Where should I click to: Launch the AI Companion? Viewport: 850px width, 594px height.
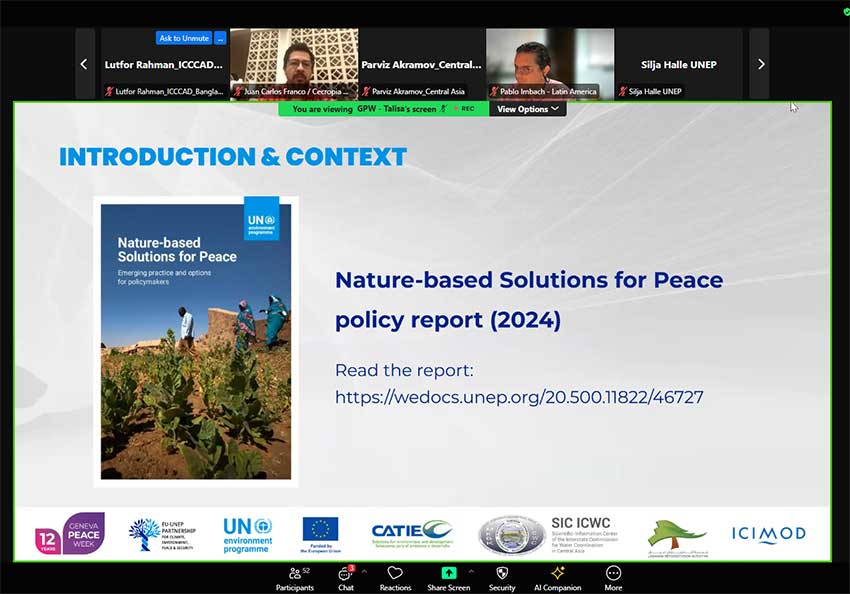click(557, 575)
